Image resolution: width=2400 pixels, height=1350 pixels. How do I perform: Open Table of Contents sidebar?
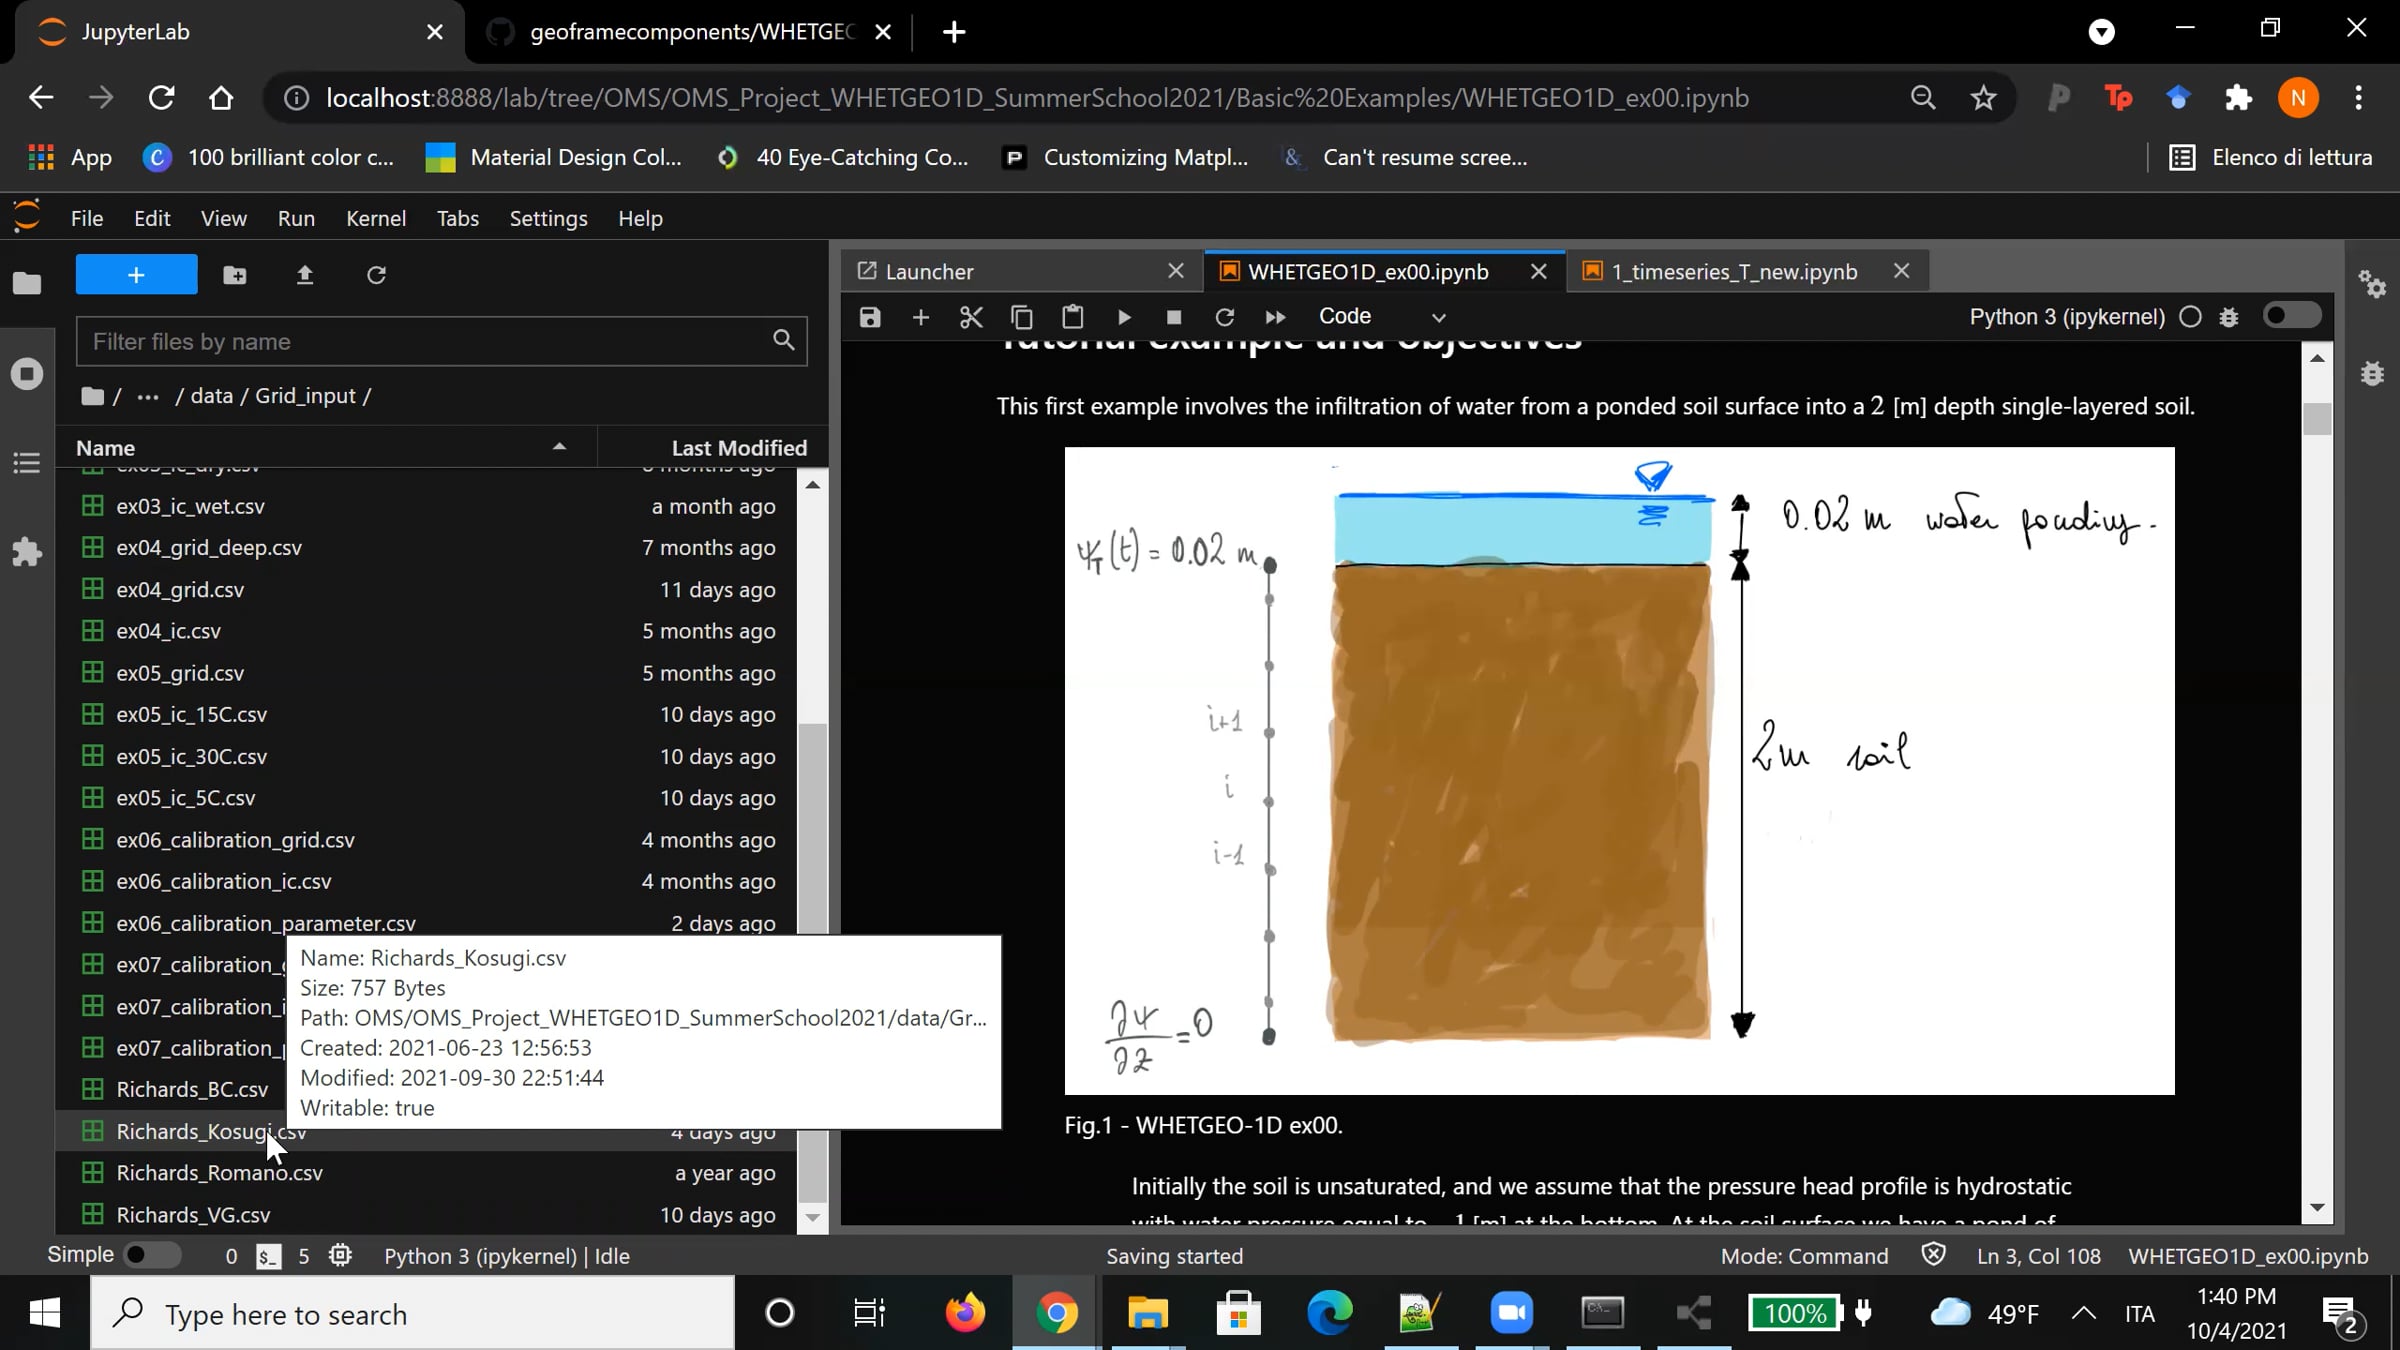(x=27, y=463)
